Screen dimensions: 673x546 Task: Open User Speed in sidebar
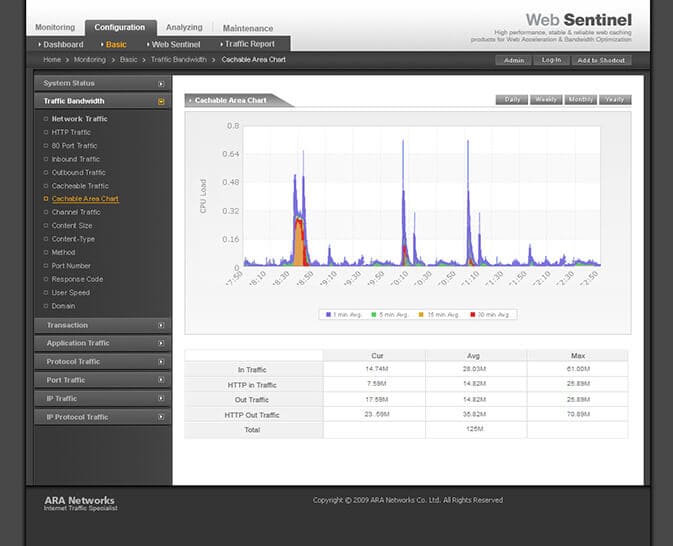click(x=71, y=292)
